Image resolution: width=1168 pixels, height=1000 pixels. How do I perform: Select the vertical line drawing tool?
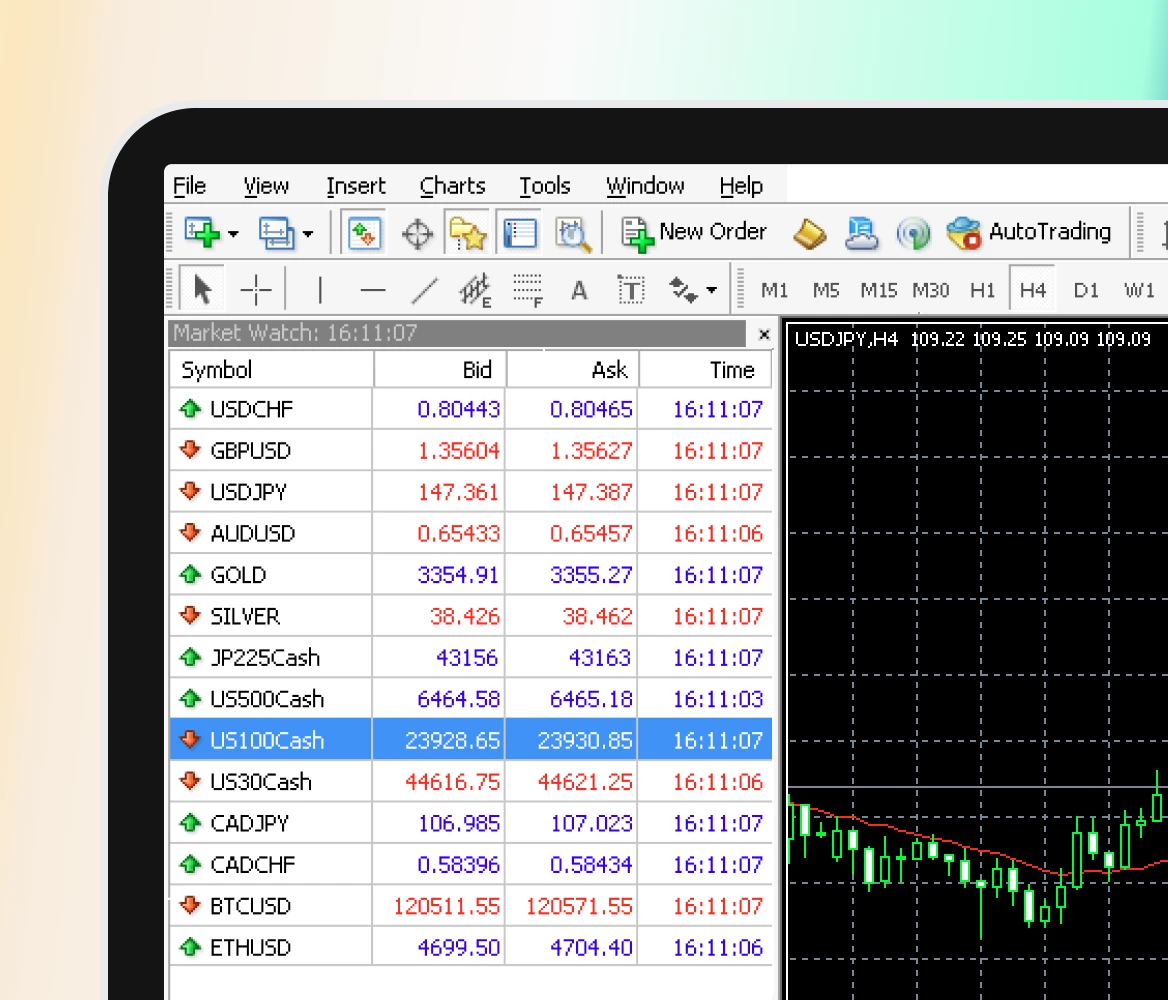[x=318, y=289]
